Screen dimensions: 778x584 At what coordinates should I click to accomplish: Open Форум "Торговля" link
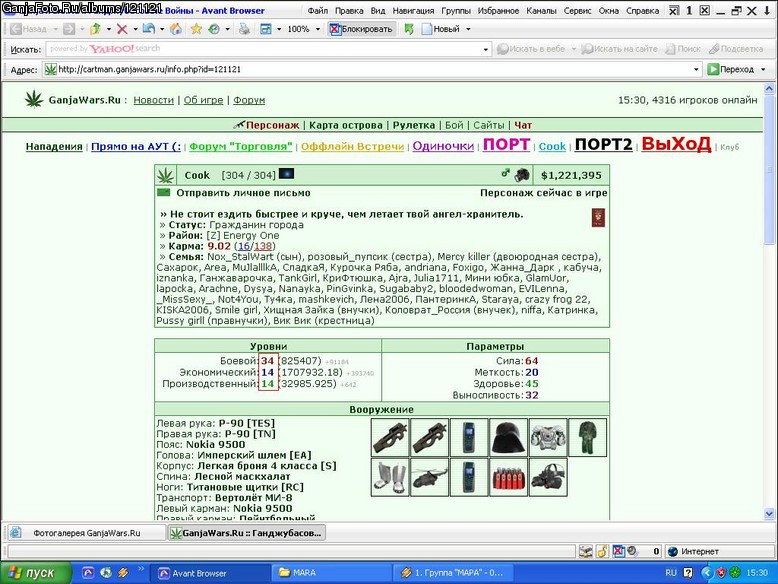tap(241, 146)
